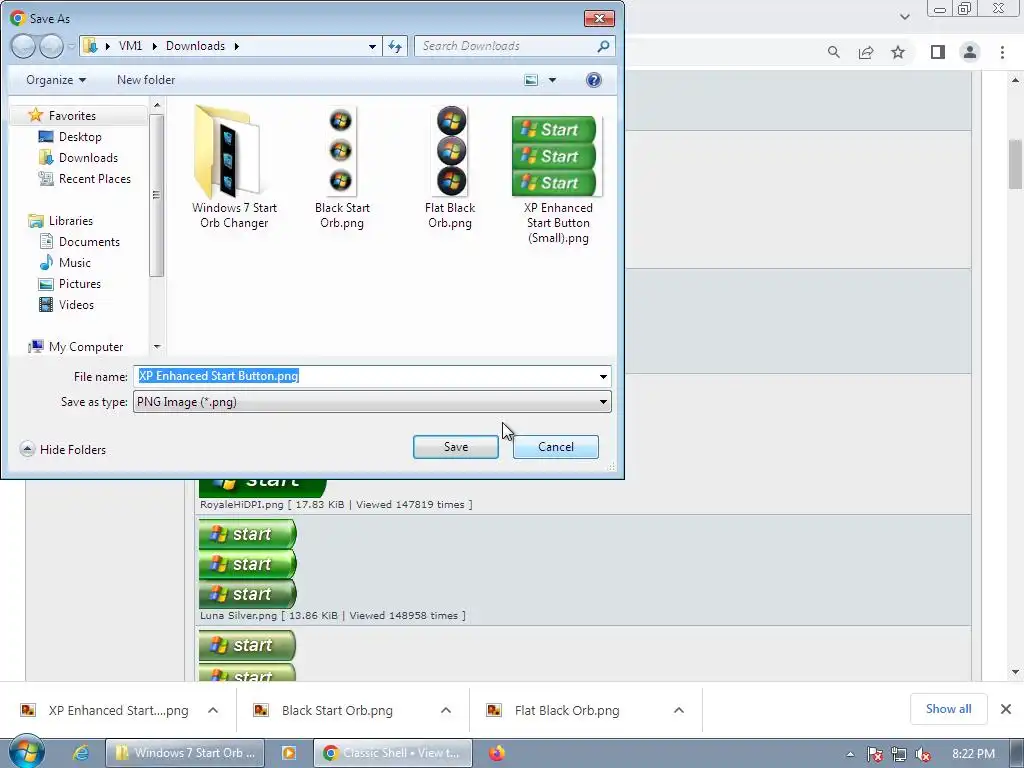Click the Forward navigation arrow in Save As

coord(51,46)
